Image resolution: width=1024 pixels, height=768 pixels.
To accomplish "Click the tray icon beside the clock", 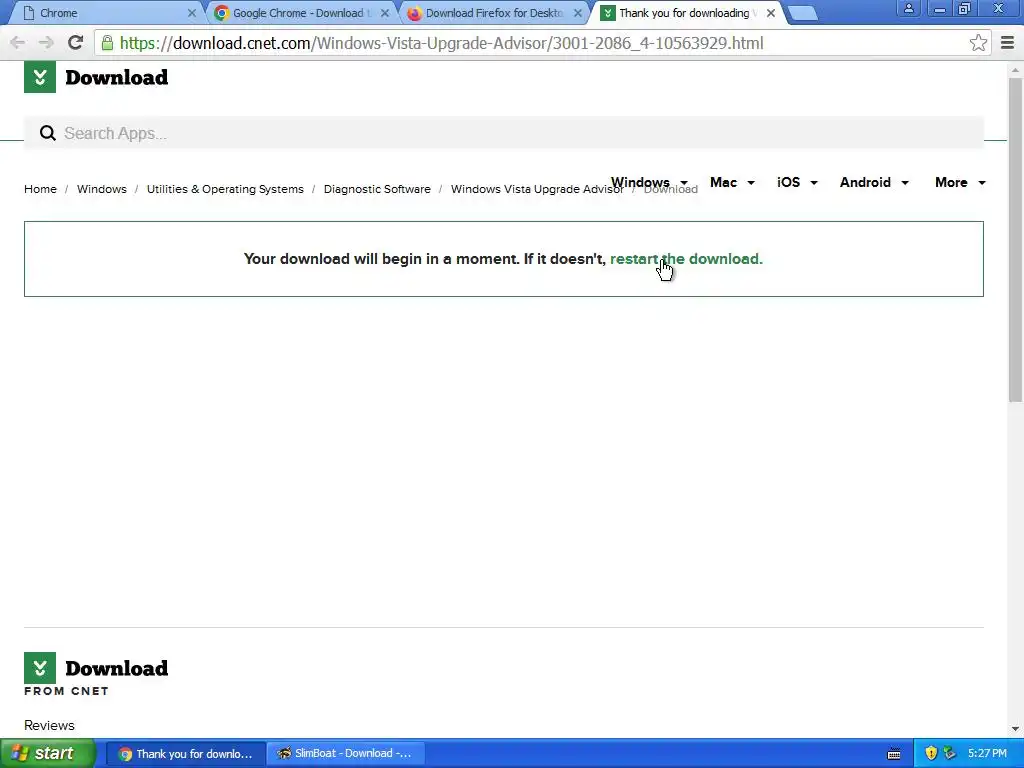I will (949, 754).
